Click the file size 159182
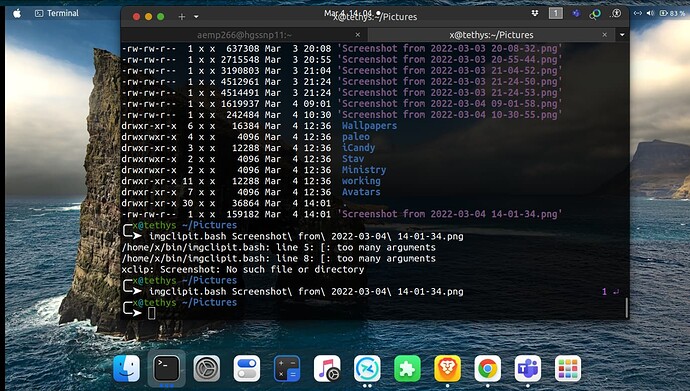Image resolution: width=690 pixels, height=391 pixels. pyautogui.click(x=242, y=214)
